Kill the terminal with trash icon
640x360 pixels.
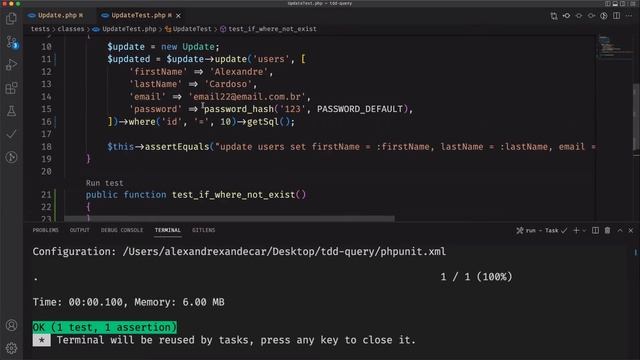[x=607, y=231]
